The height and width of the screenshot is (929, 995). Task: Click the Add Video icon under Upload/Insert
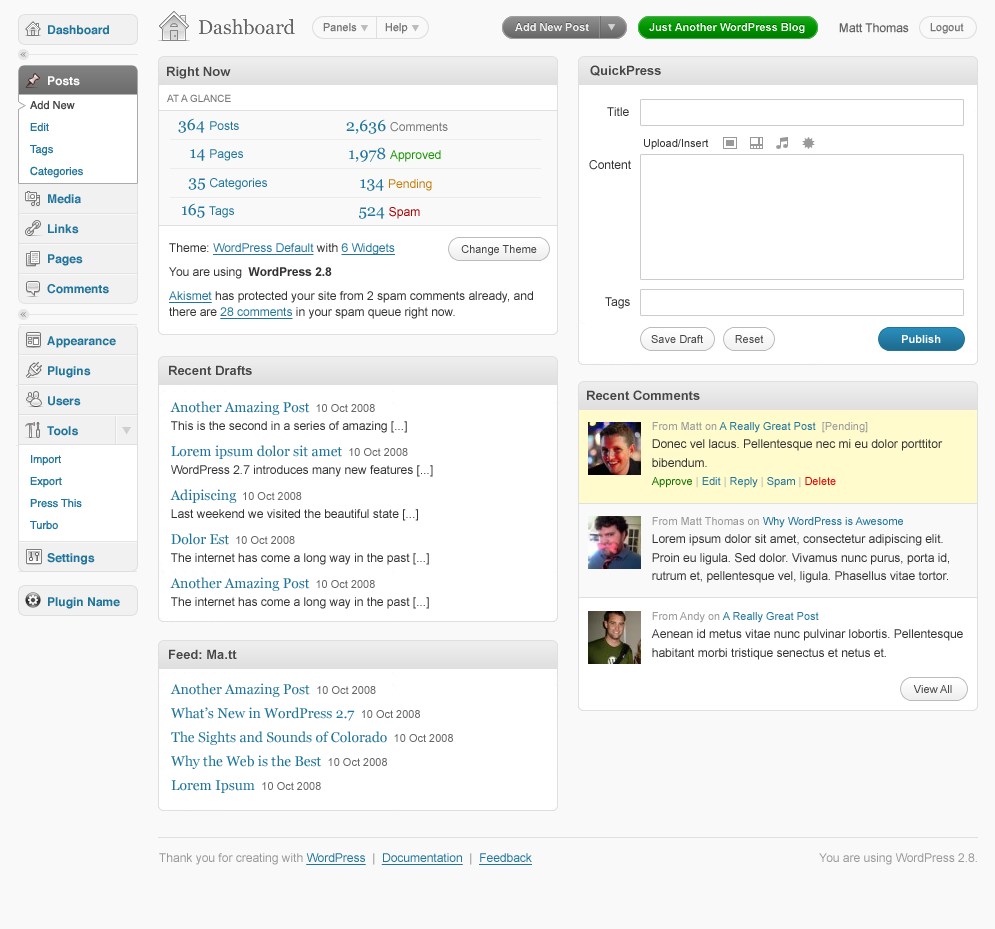point(756,143)
